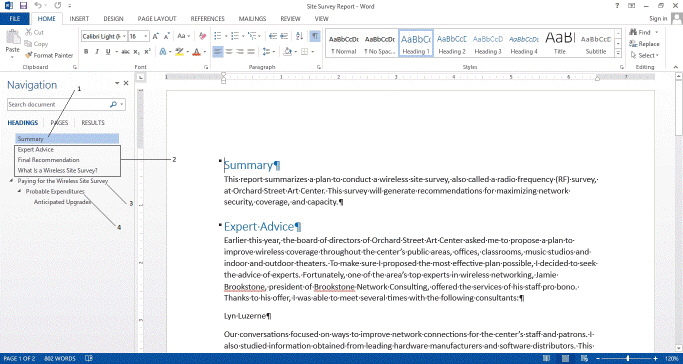The height and width of the screenshot is (364, 683).
Task: Click the Sort icon
Action: point(299,36)
